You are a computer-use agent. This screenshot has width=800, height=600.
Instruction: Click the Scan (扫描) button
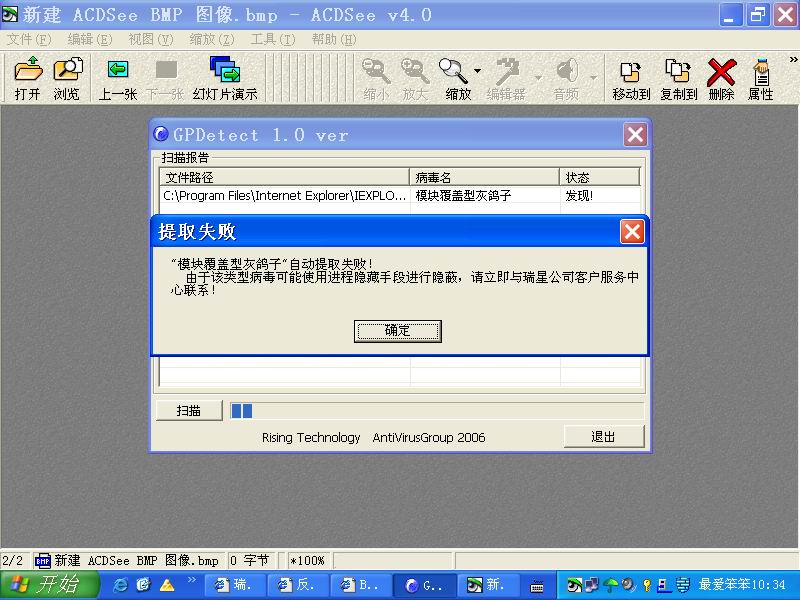point(189,410)
